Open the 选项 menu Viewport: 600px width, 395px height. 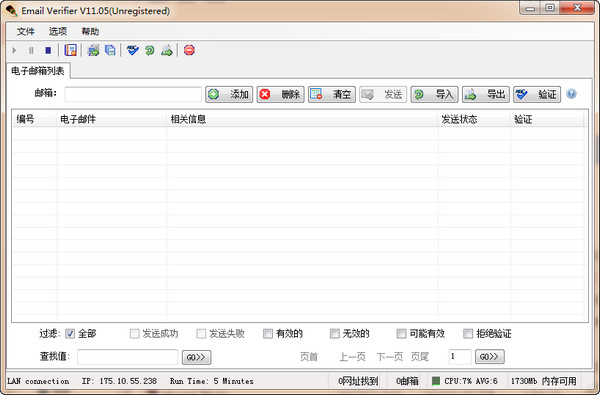click(x=58, y=31)
